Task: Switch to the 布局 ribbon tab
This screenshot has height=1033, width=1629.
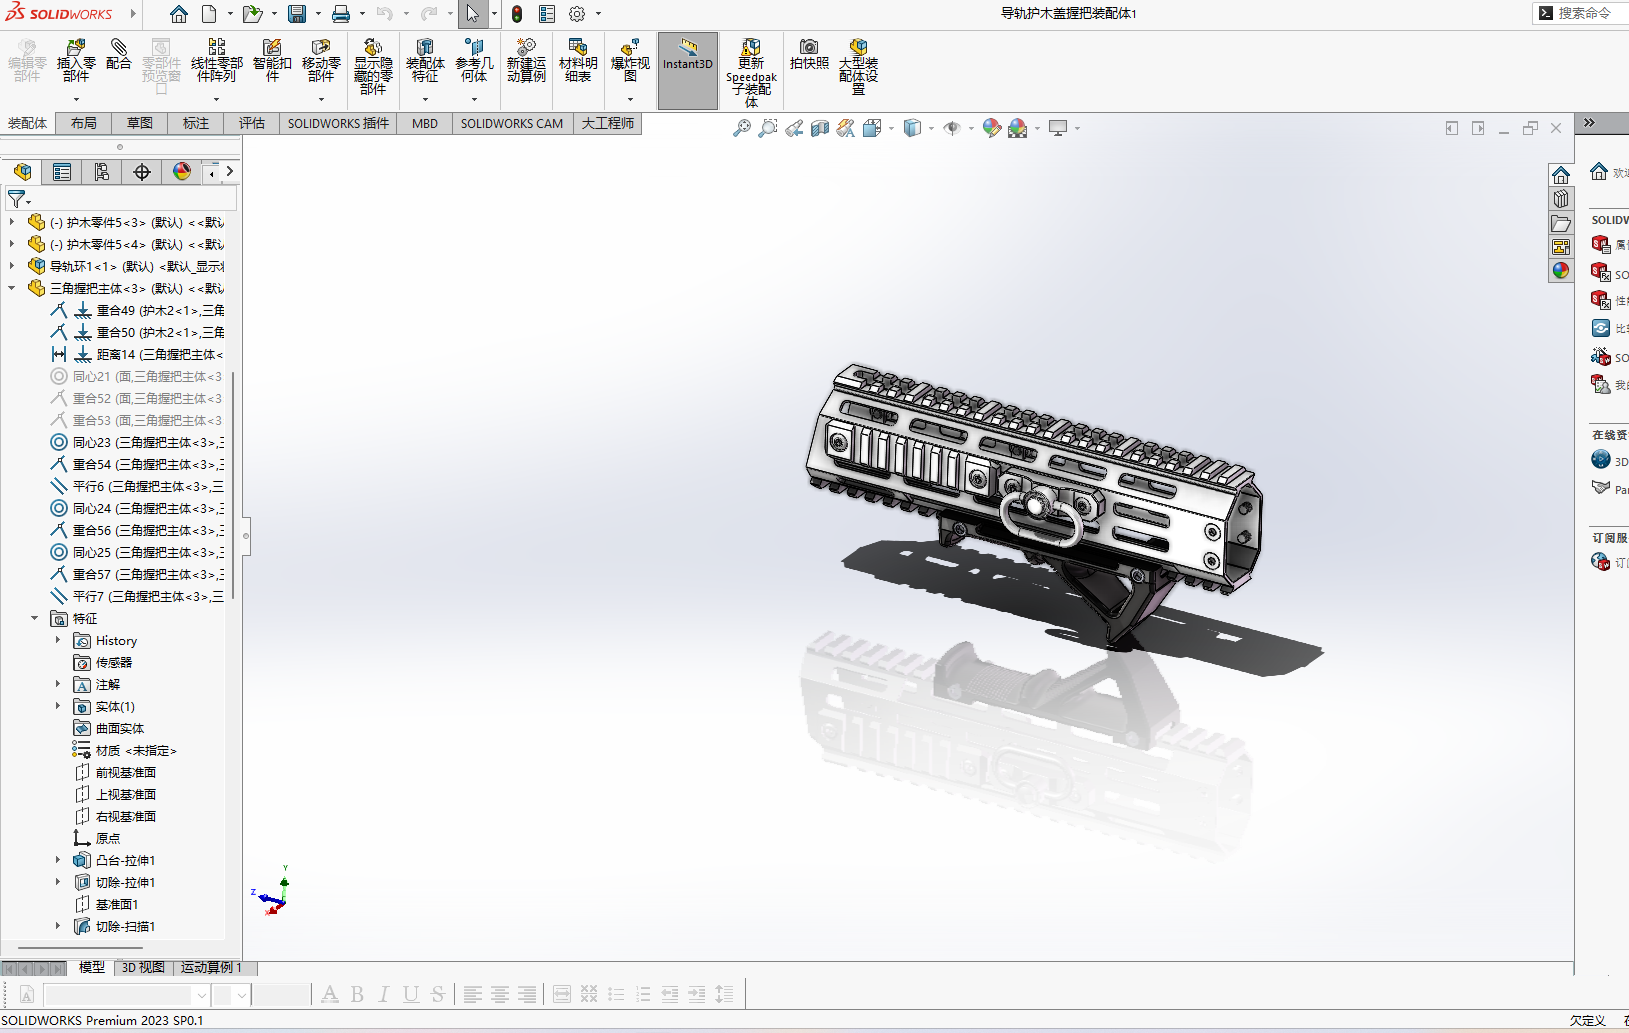Action: tap(84, 123)
